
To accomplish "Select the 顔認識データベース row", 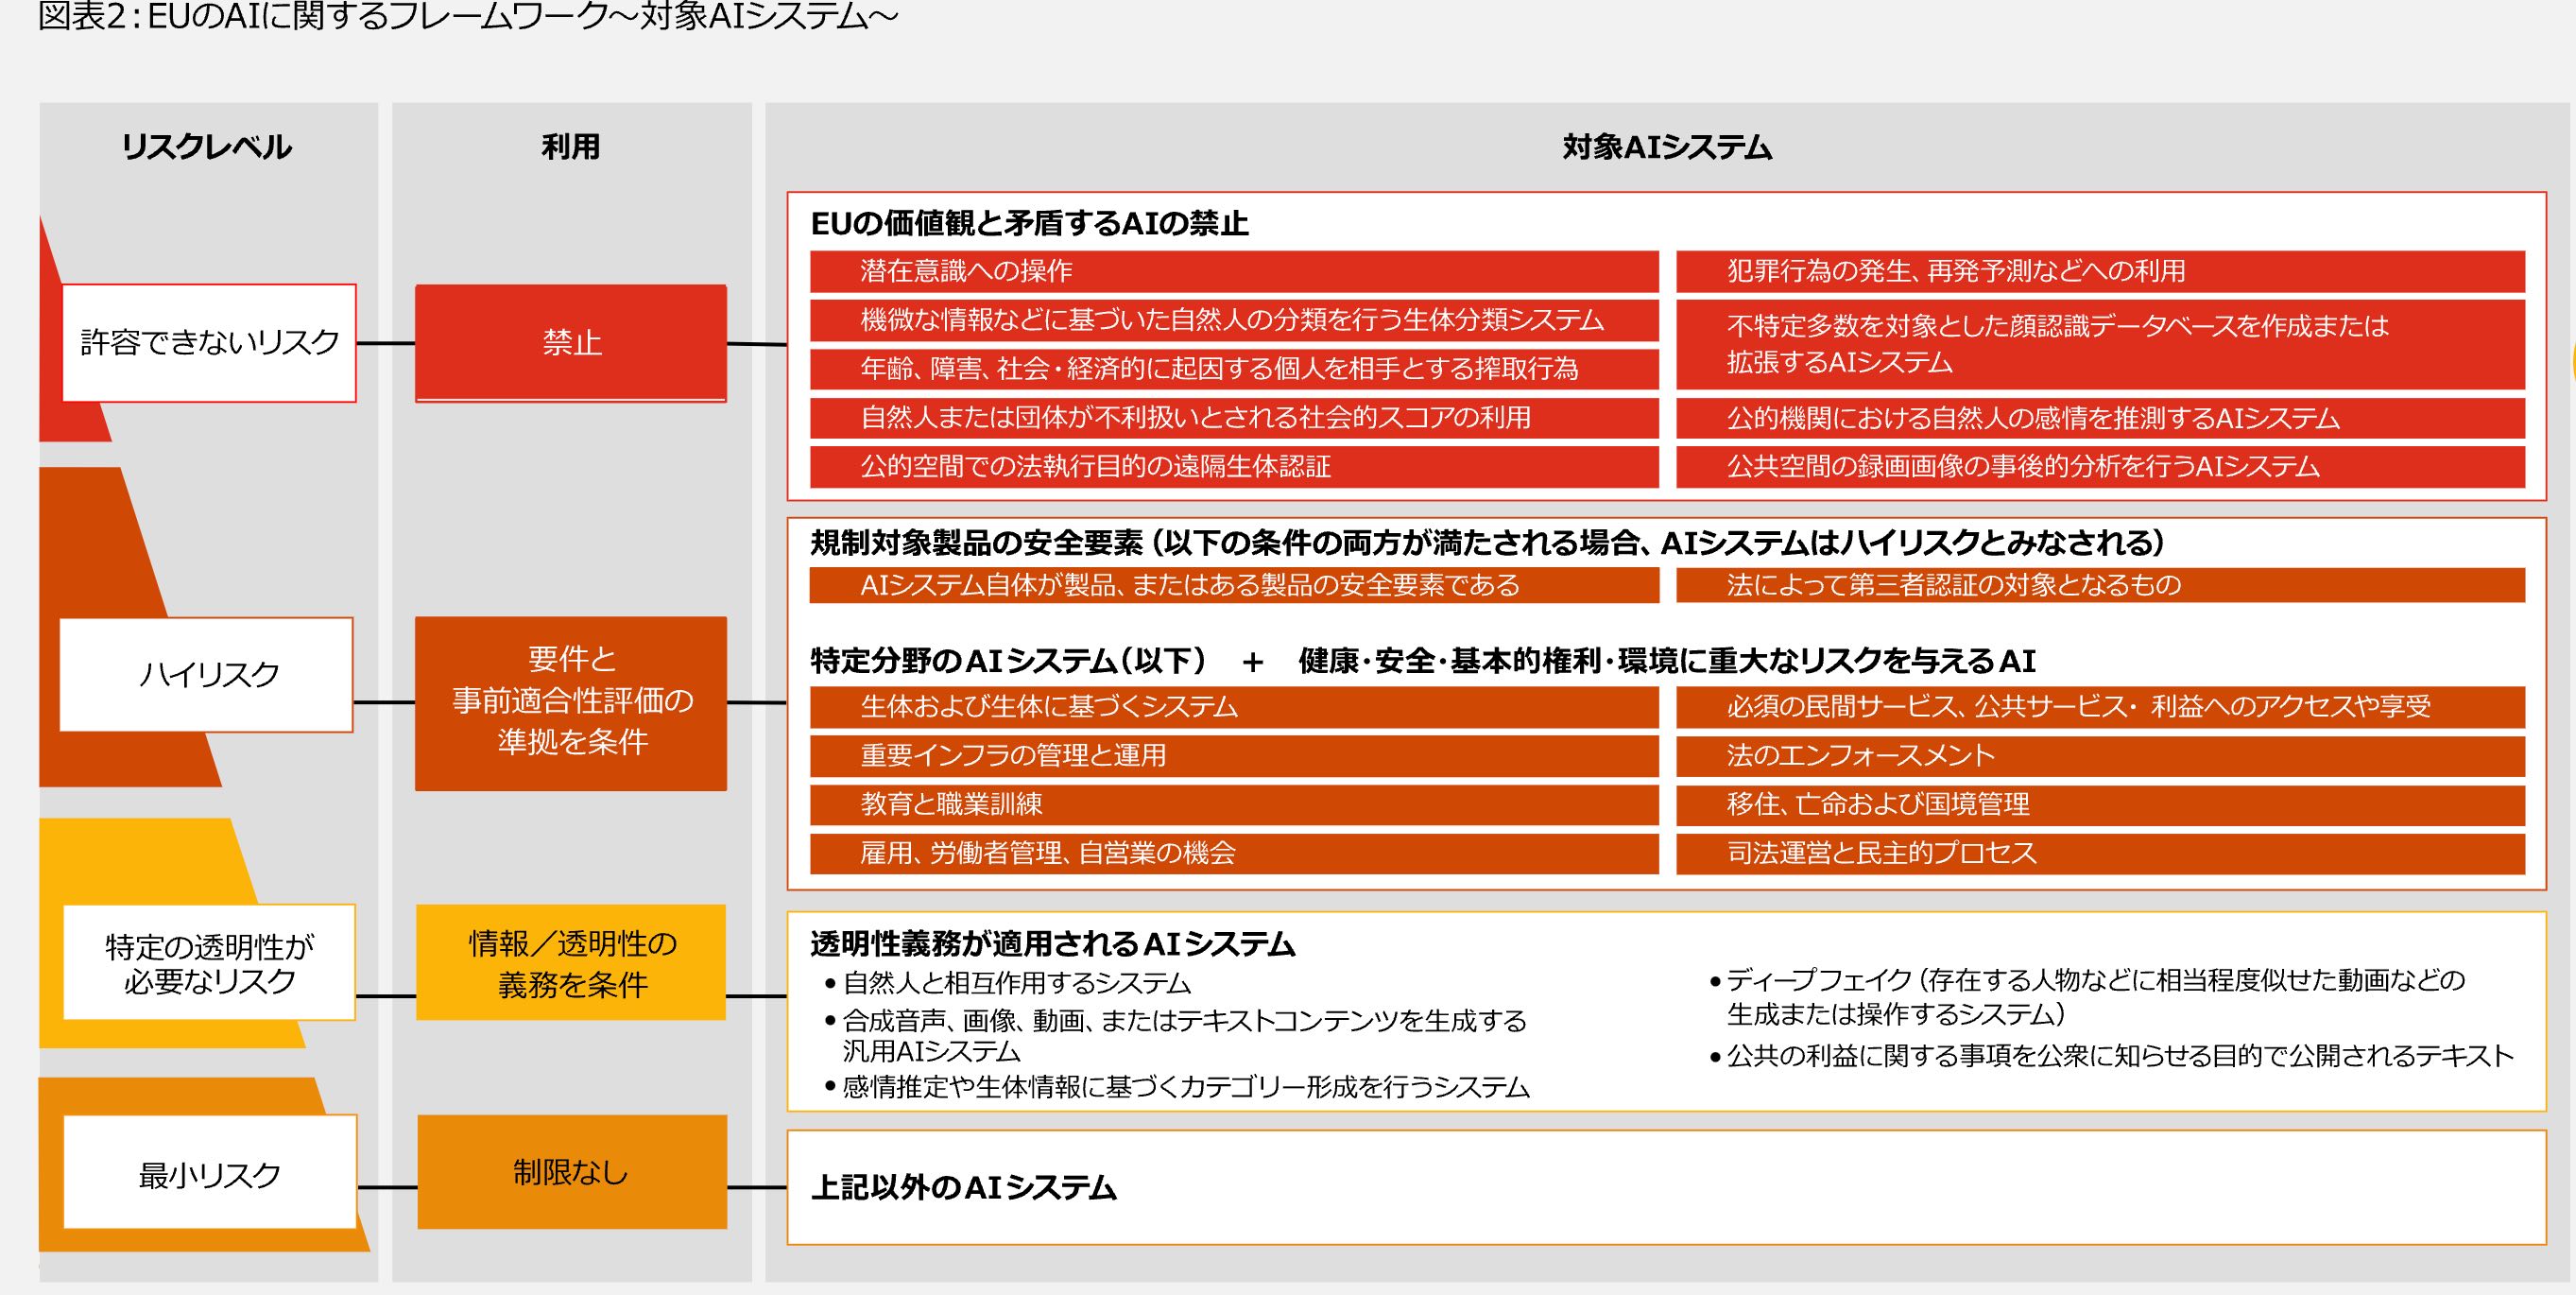I will pos(2101,344).
